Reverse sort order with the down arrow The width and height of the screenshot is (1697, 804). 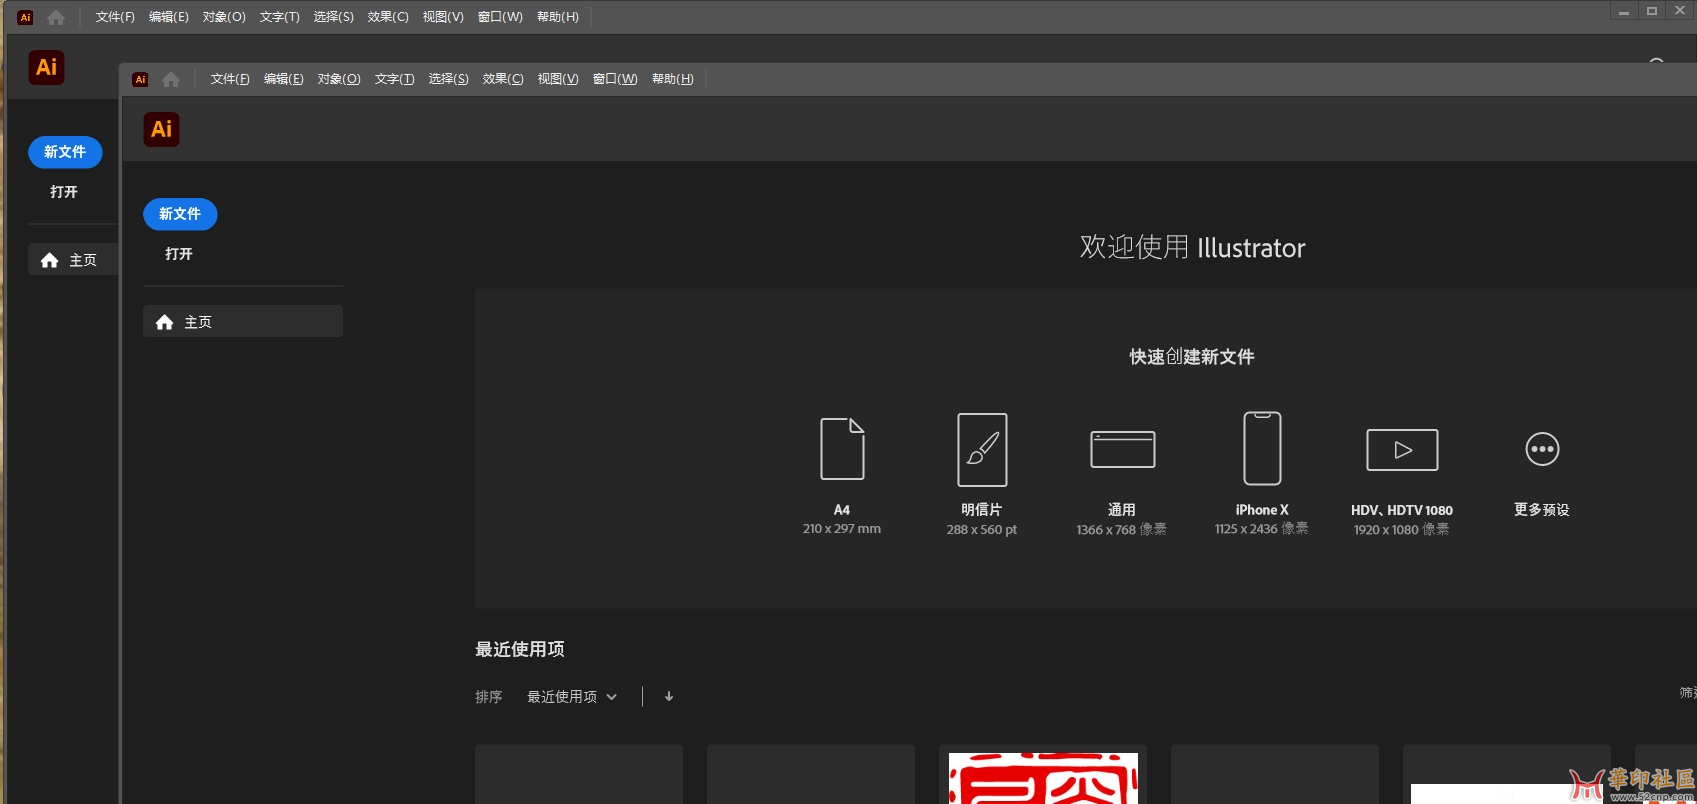(x=669, y=696)
